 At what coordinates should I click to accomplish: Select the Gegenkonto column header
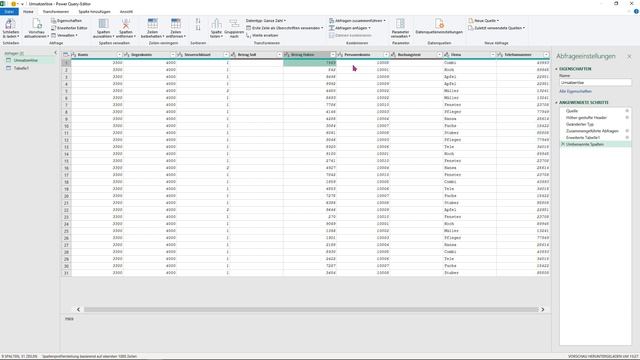(x=150, y=55)
